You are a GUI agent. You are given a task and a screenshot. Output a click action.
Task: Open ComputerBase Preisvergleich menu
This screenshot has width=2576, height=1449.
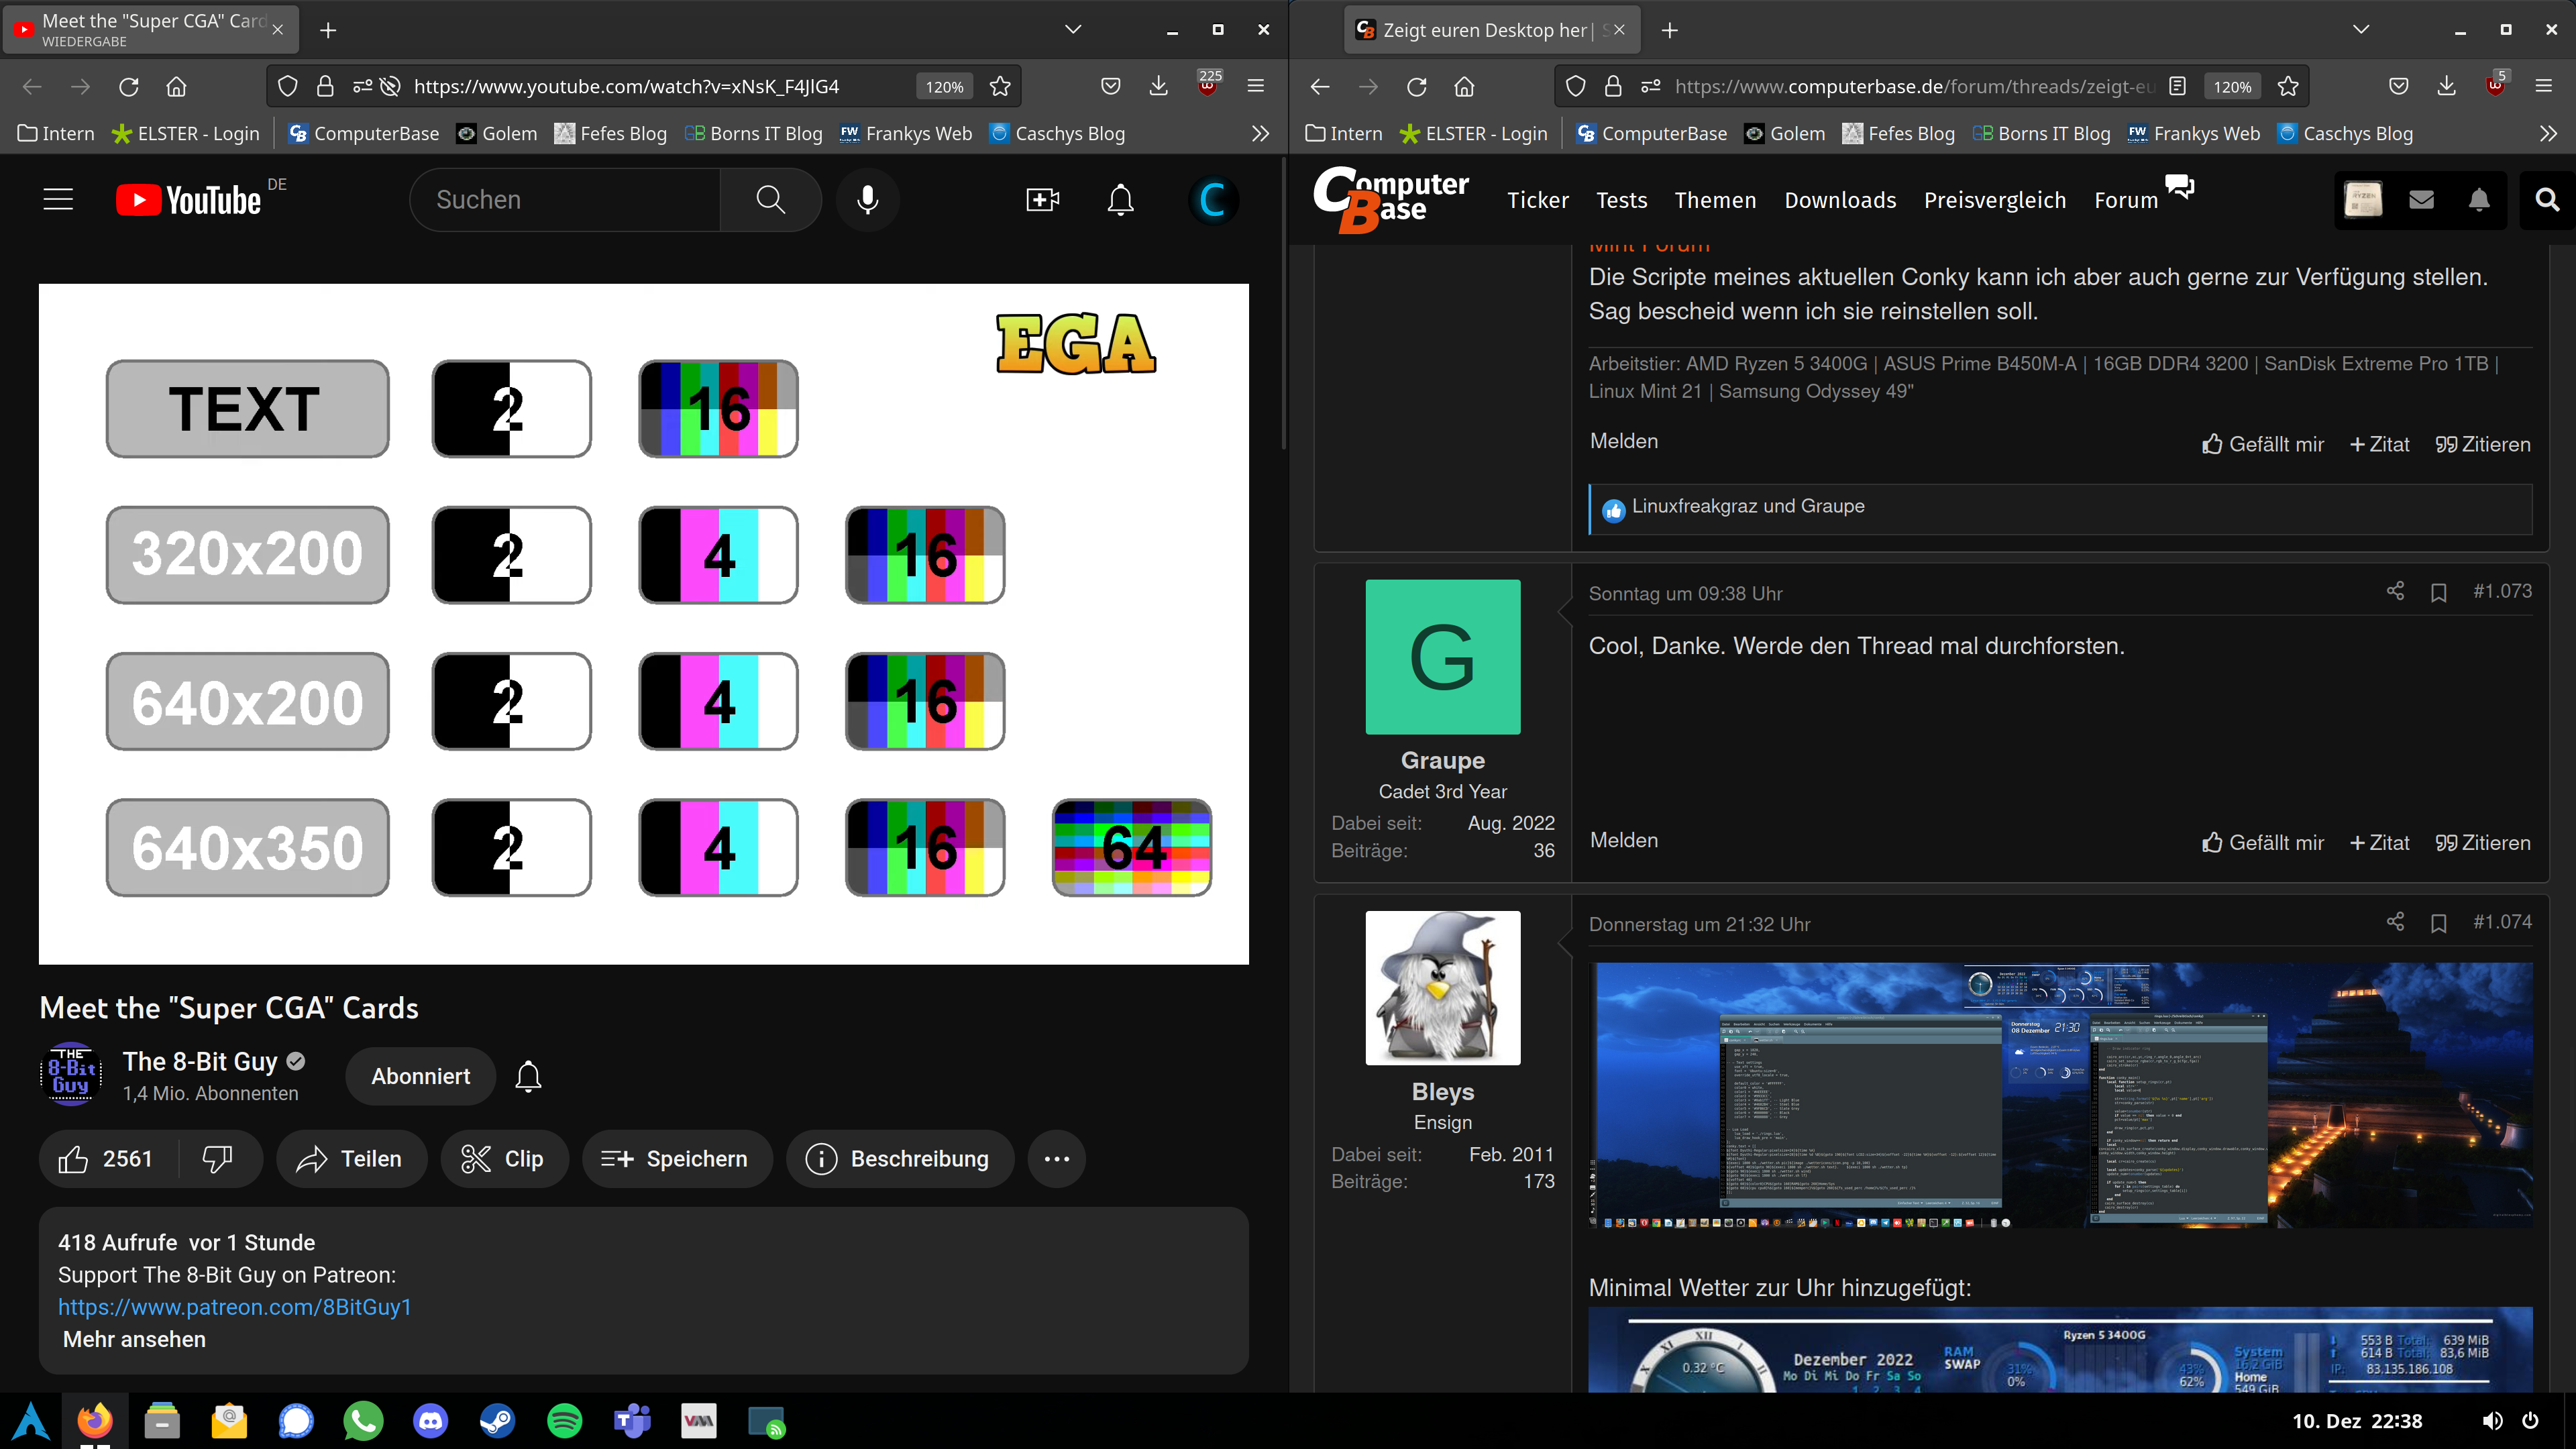coord(1995,200)
